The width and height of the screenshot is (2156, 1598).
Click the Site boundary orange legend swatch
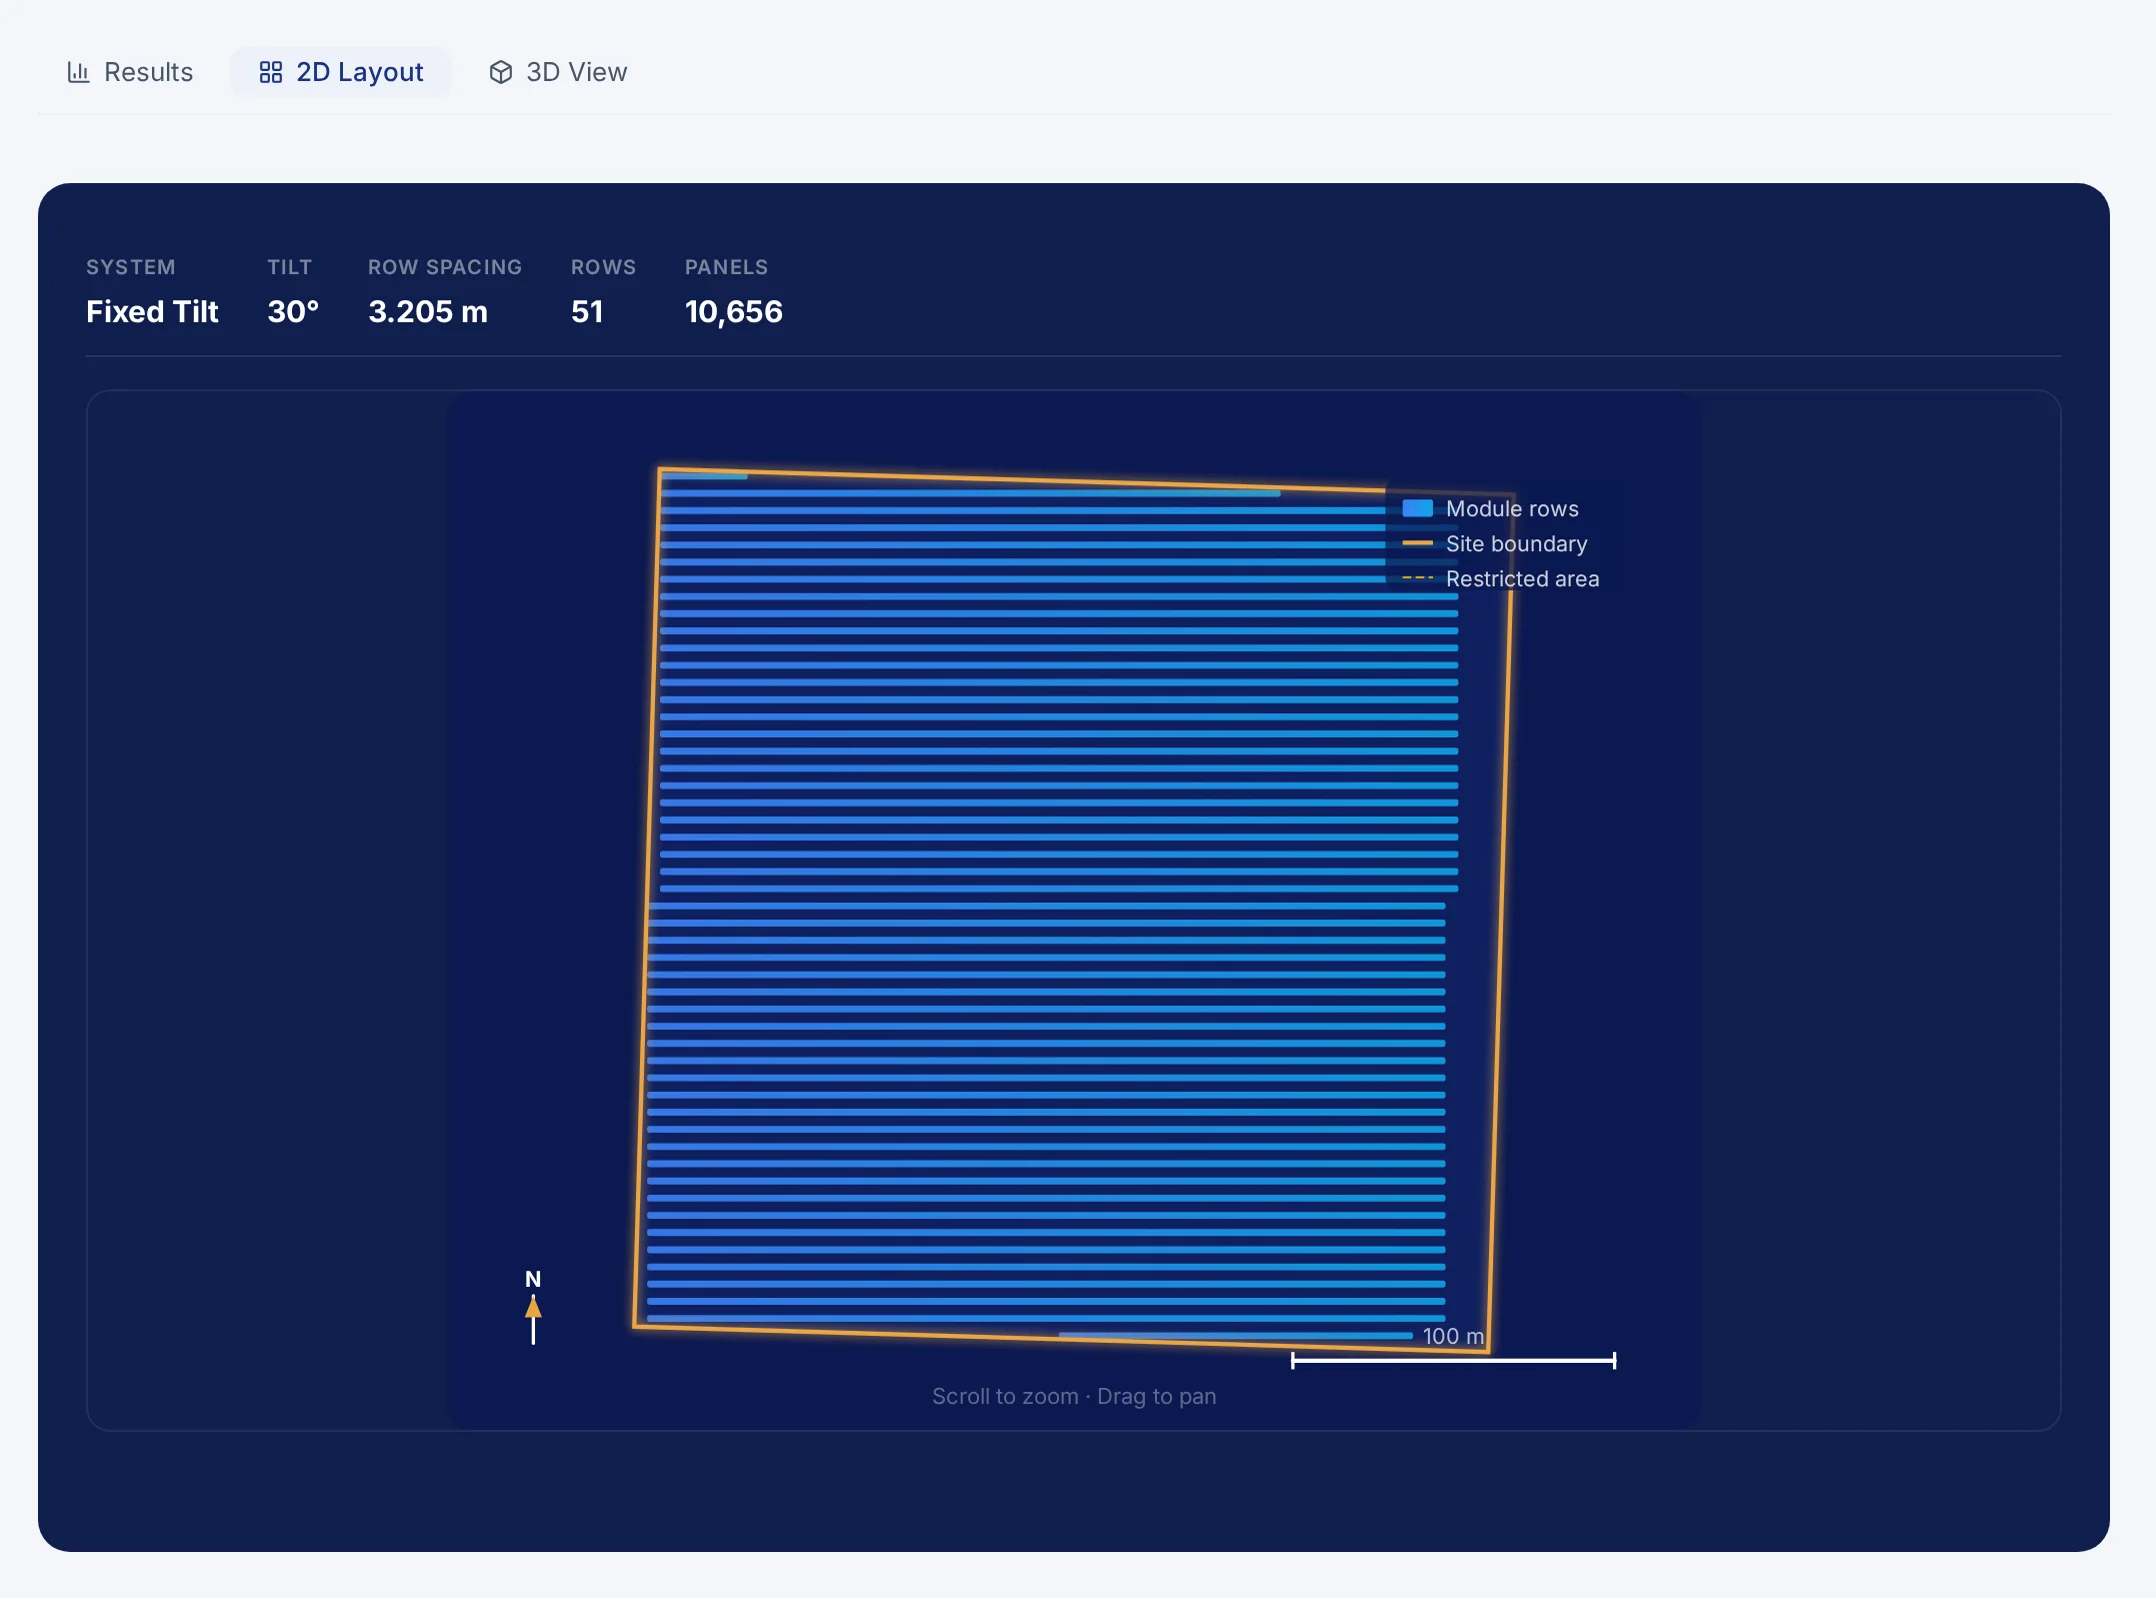(1417, 543)
